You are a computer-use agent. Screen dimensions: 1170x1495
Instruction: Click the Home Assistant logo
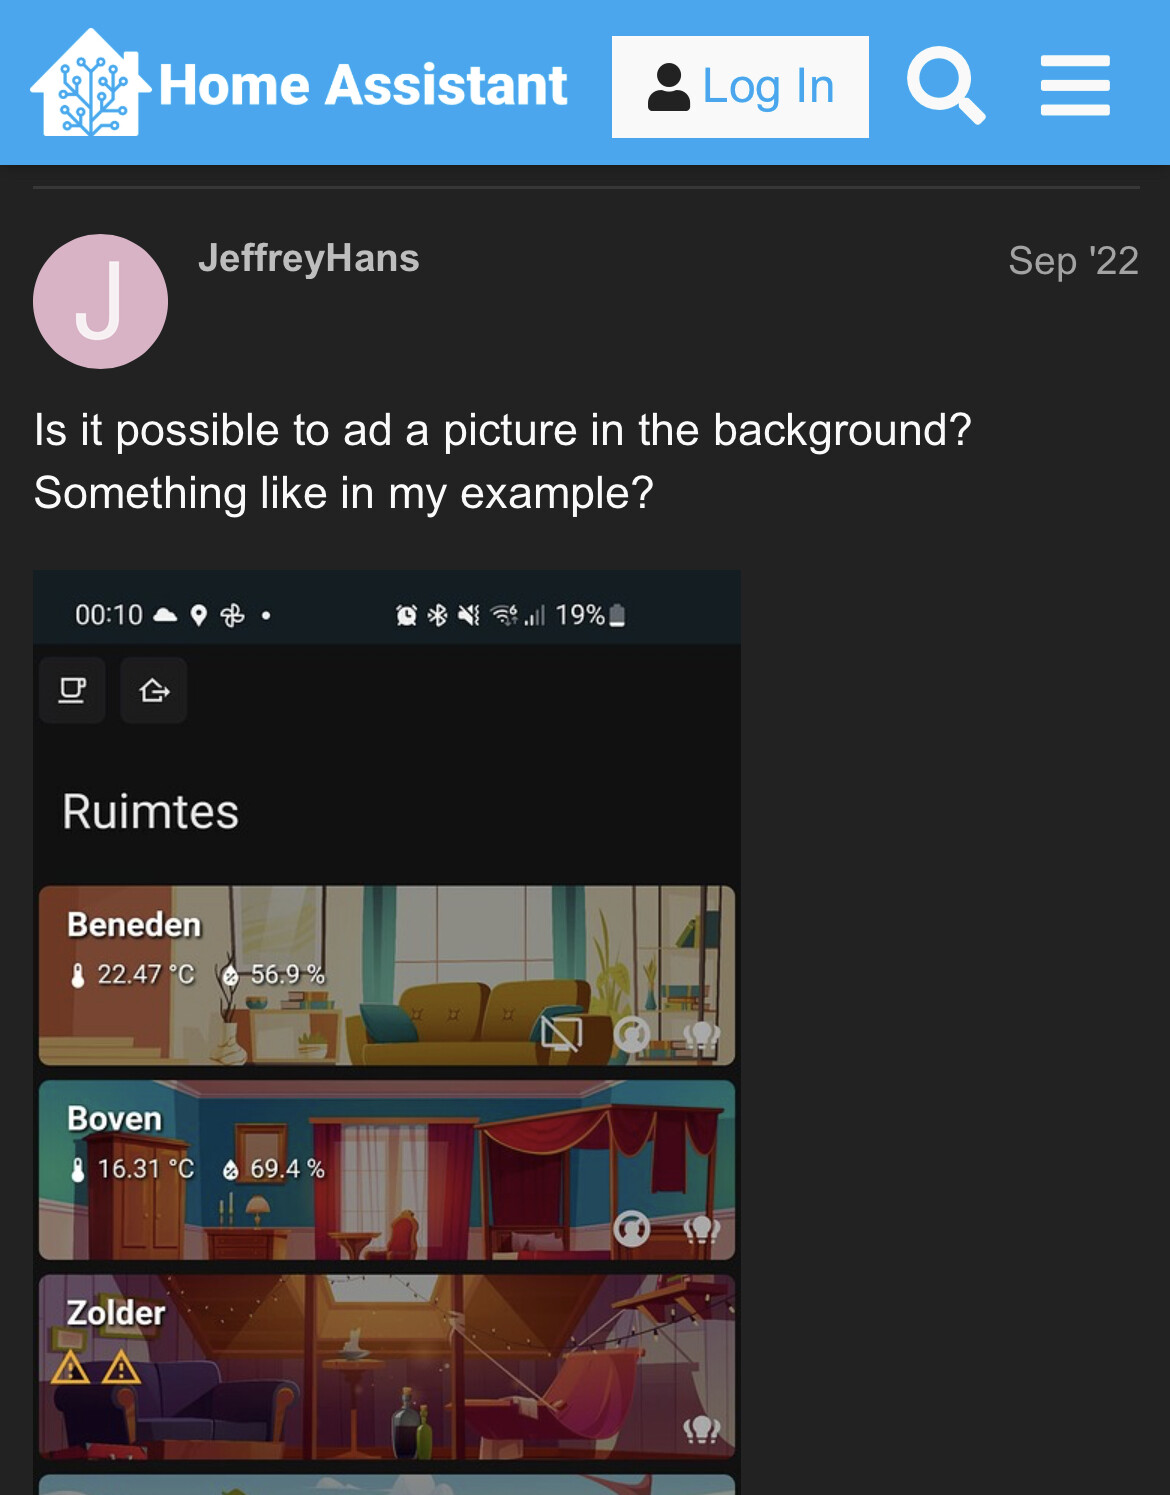tap(299, 84)
